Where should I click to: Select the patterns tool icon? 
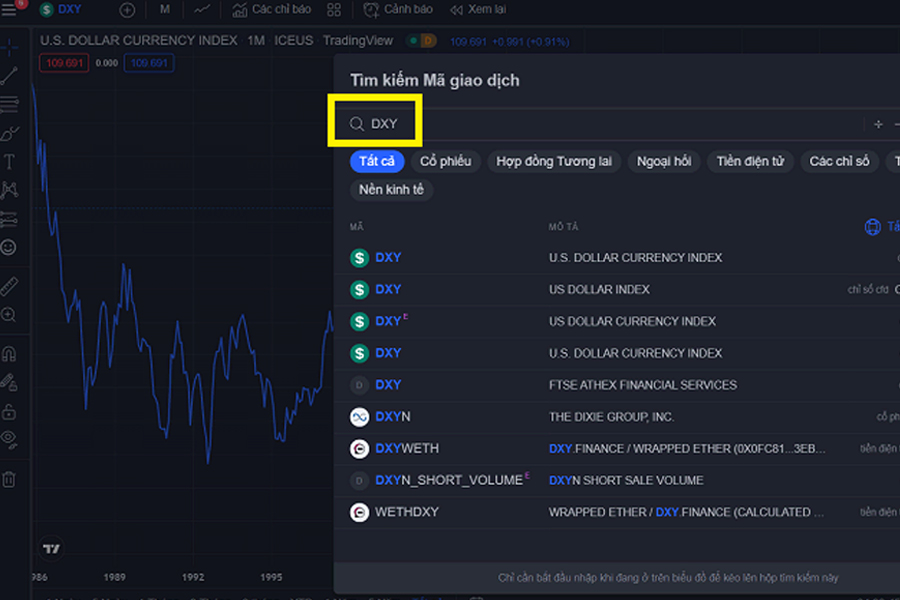point(9,190)
